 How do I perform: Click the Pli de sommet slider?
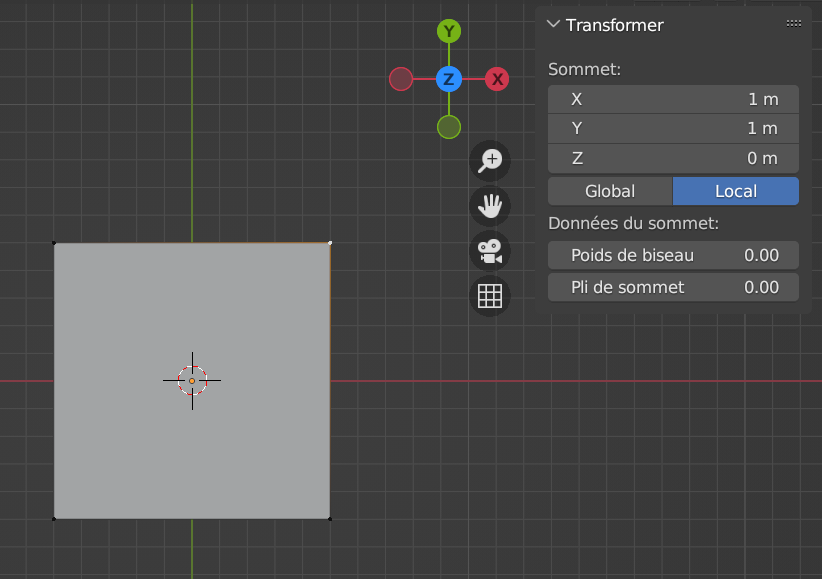point(673,287)
